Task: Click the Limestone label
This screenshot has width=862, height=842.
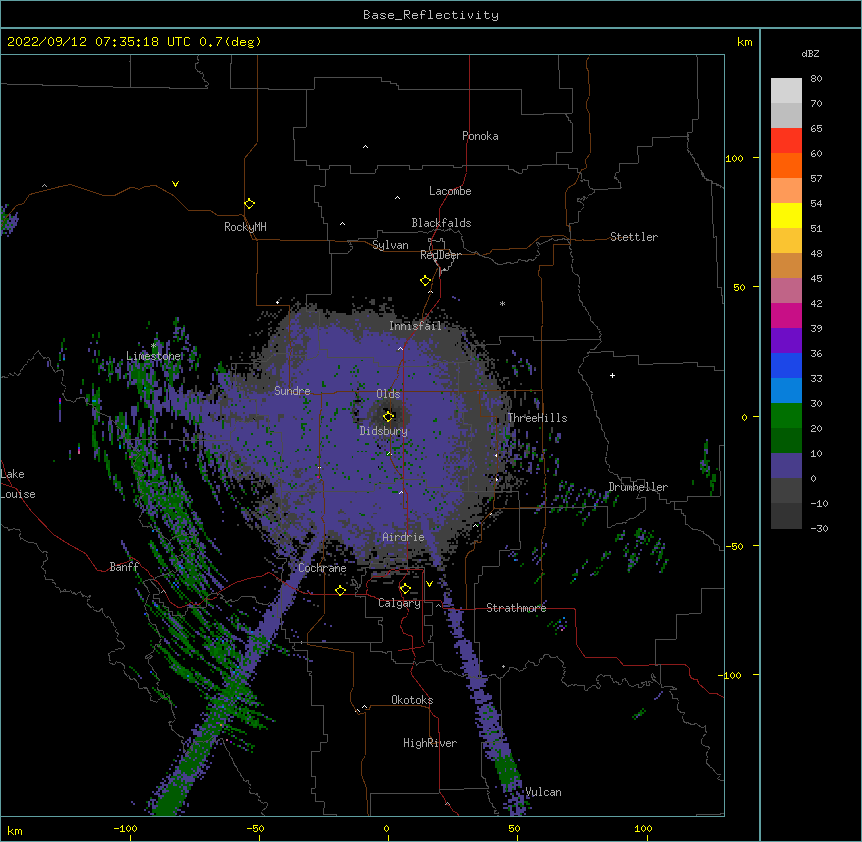Action: (153, 356)
